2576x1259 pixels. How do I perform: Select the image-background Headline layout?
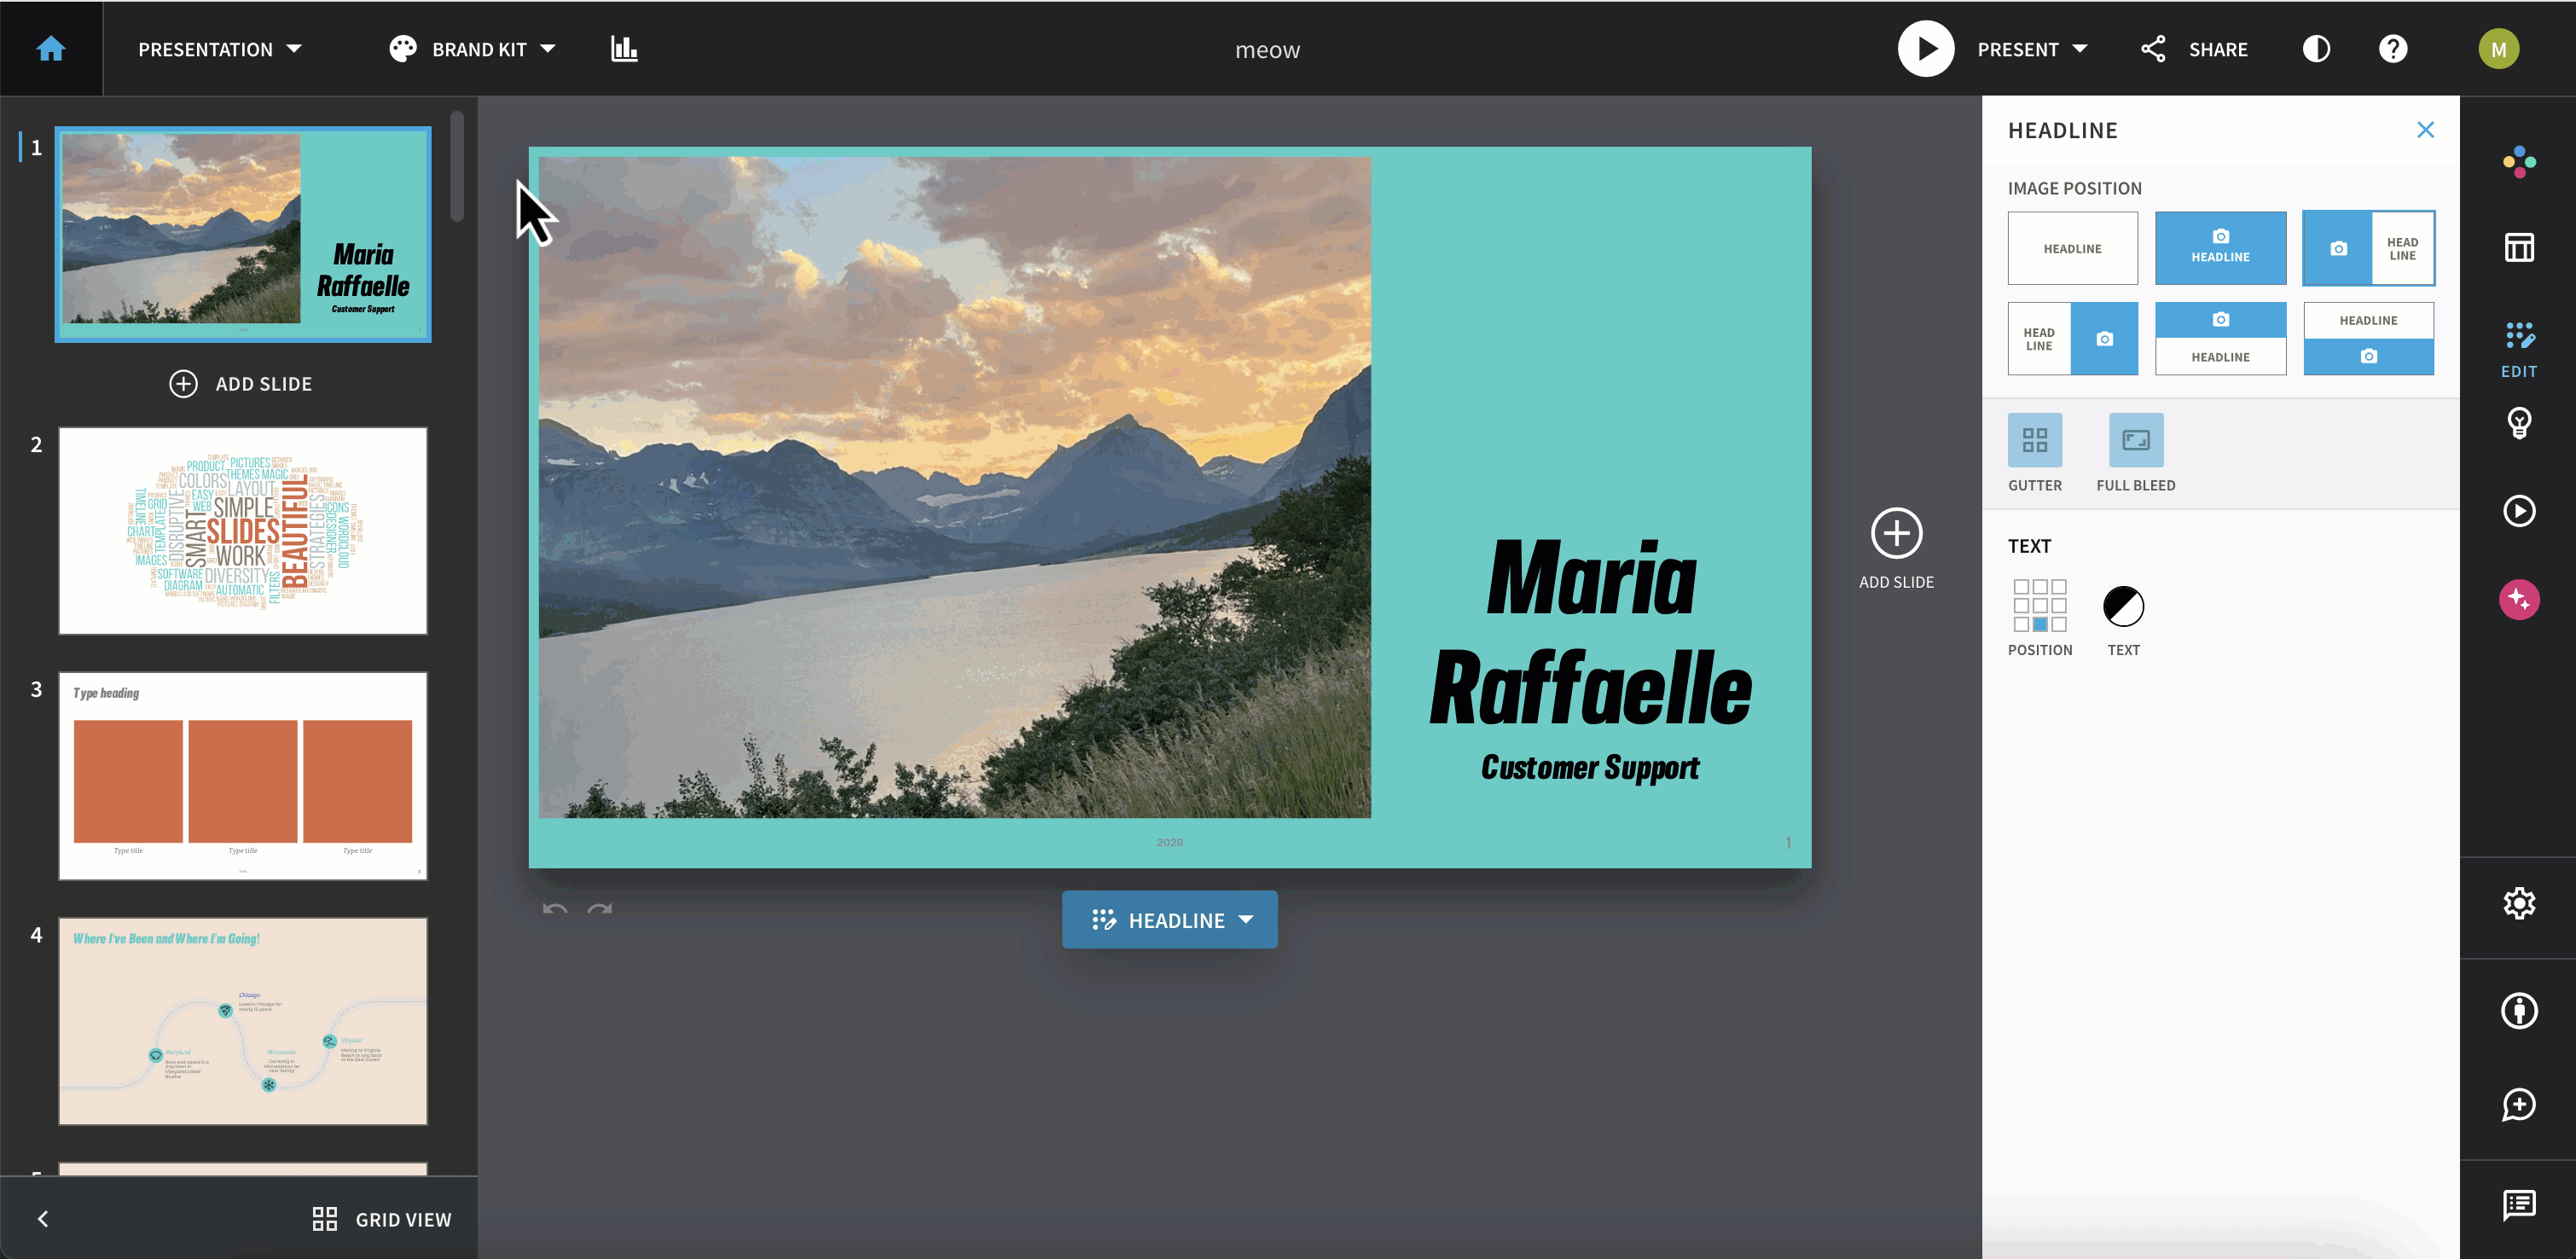pyautogui.click(x=2220, y=248)
